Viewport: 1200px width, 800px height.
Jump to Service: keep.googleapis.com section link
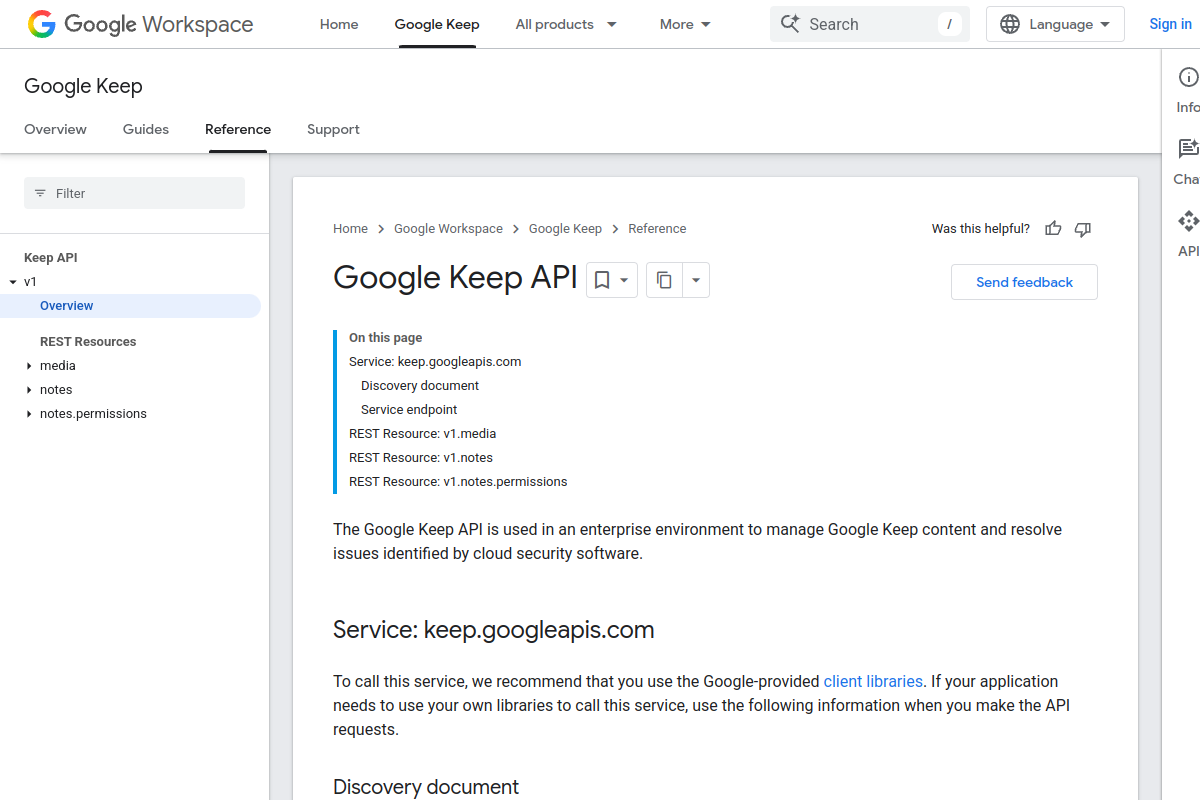(435, 362)
